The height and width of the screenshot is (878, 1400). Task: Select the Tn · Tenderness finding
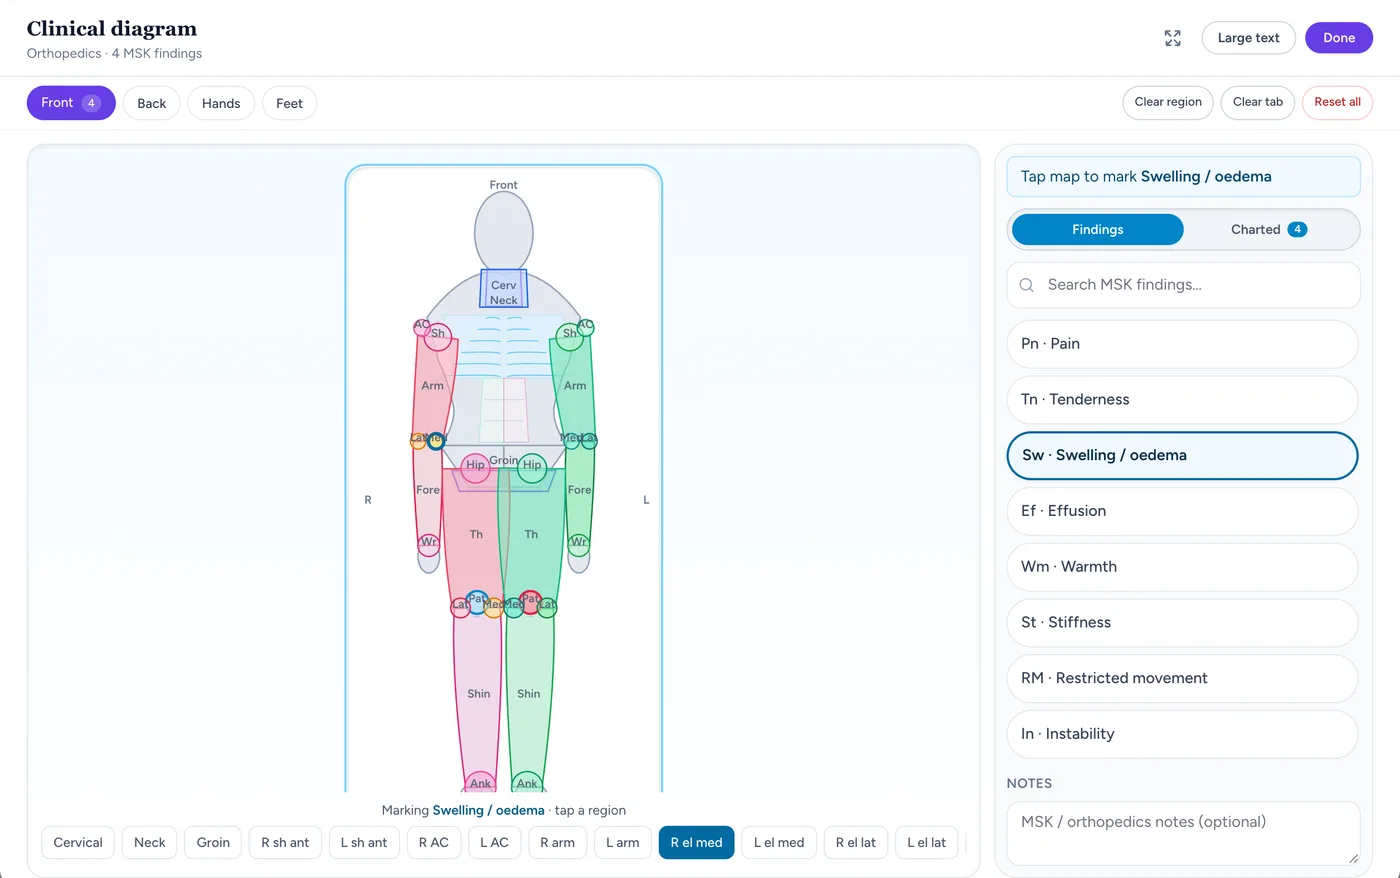(1183, 400)
